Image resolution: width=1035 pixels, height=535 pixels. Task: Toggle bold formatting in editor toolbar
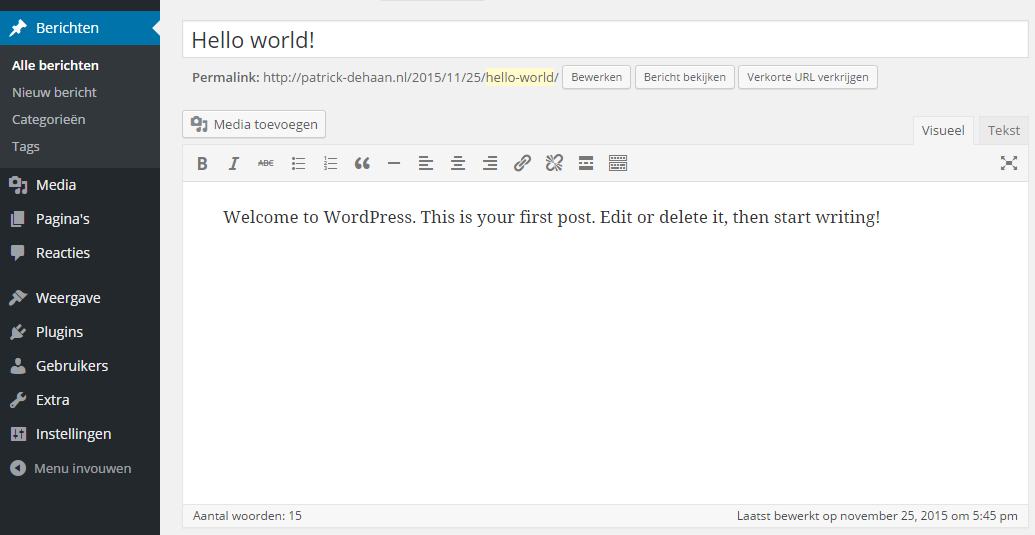pos(202,164)
